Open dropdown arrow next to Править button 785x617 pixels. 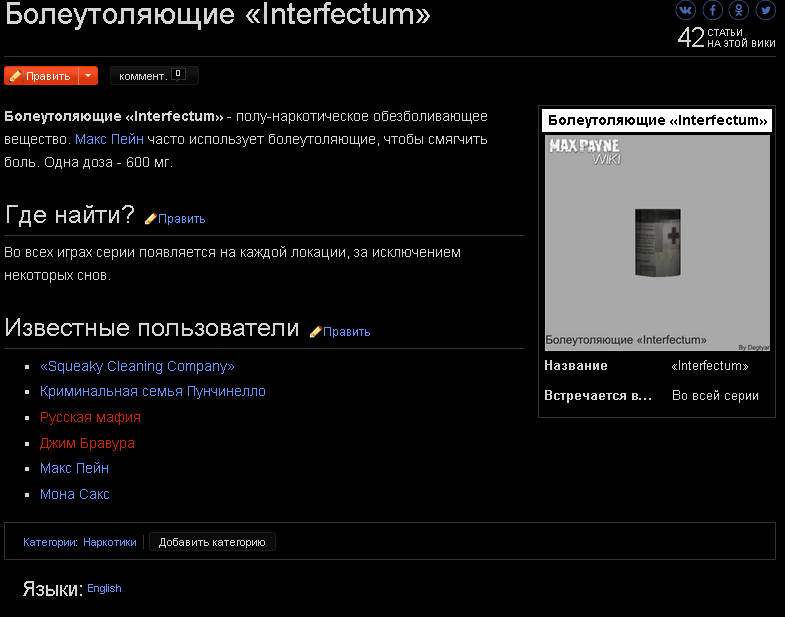[88, 76]
